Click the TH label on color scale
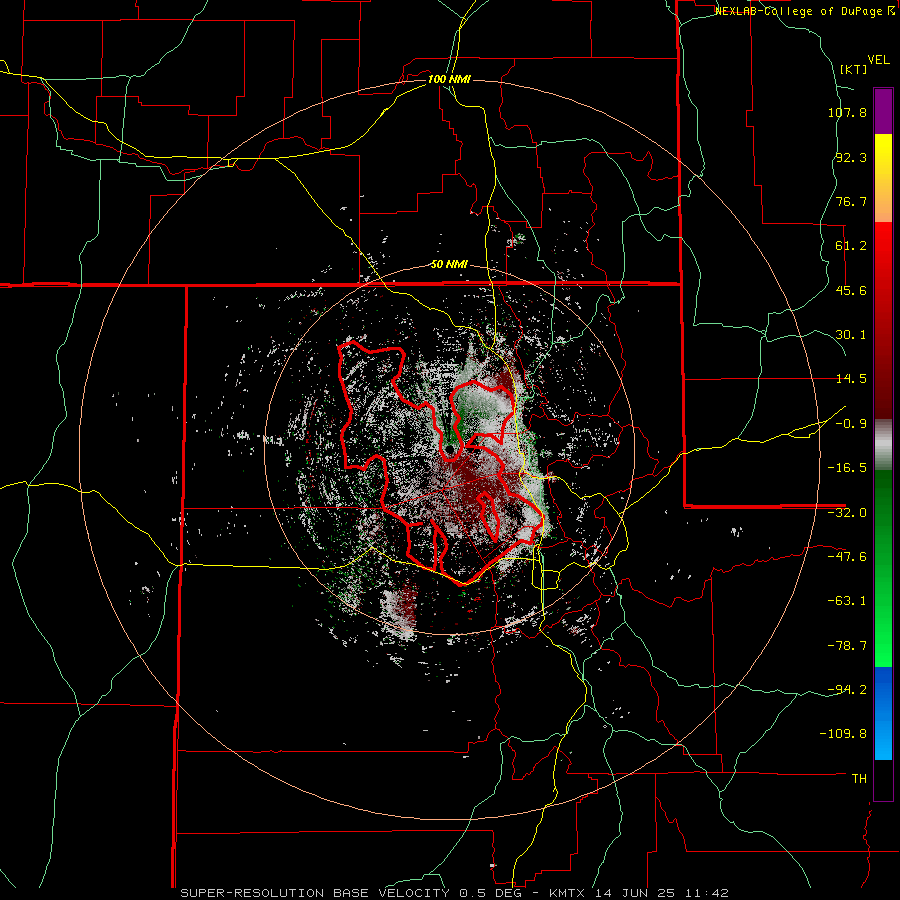 coord(859,779)
